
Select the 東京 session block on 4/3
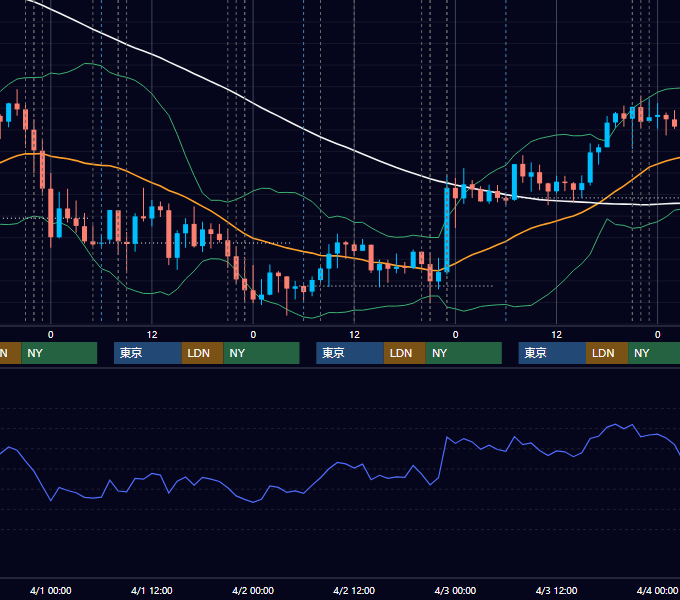(552, 353)
